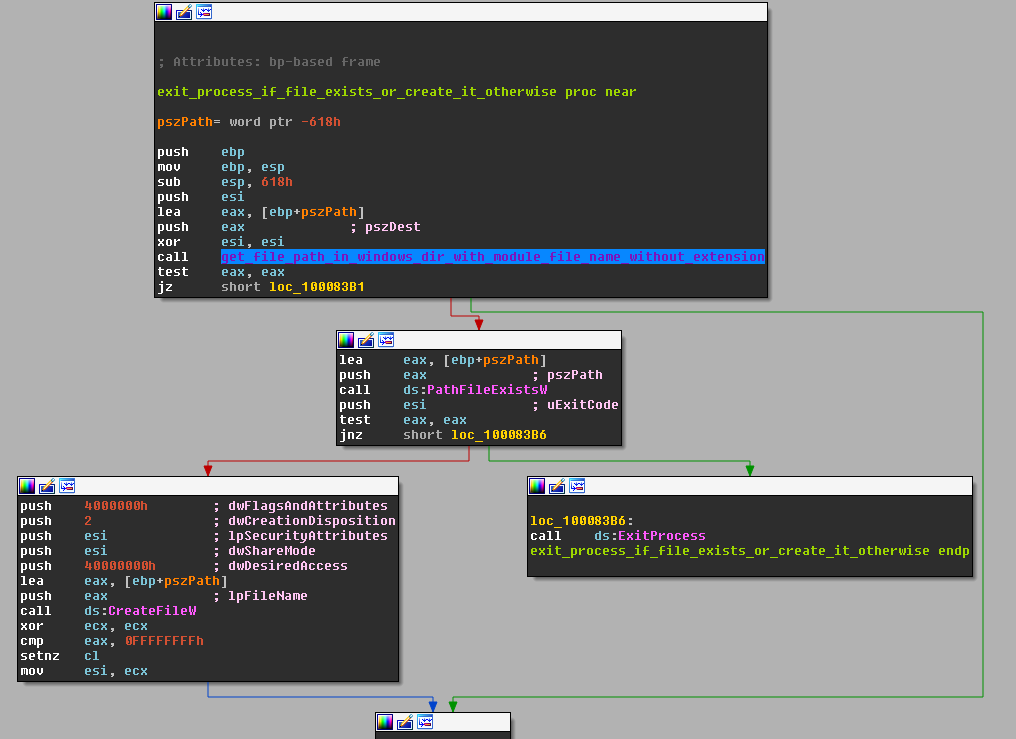Click the group nodes icon on the CreateFileW node

pos(67,486)
